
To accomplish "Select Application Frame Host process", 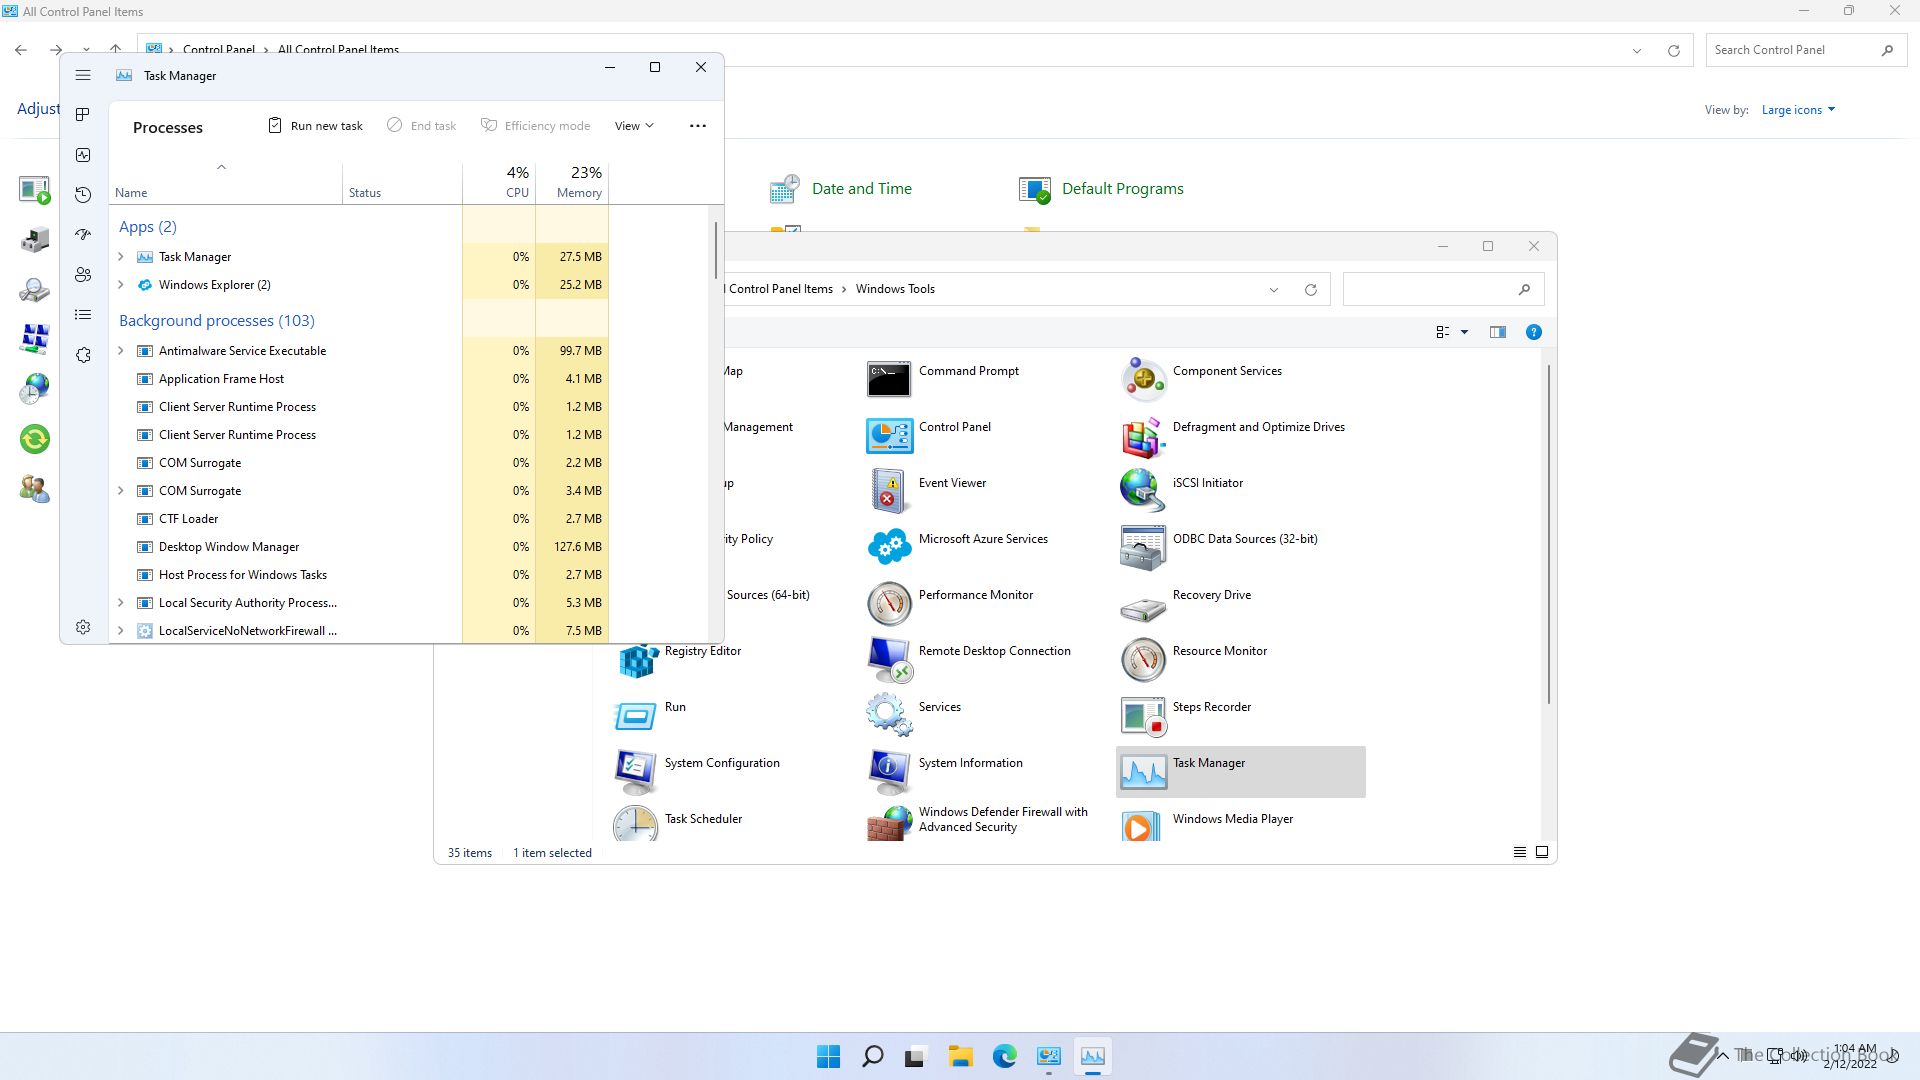I will [359, 379].
